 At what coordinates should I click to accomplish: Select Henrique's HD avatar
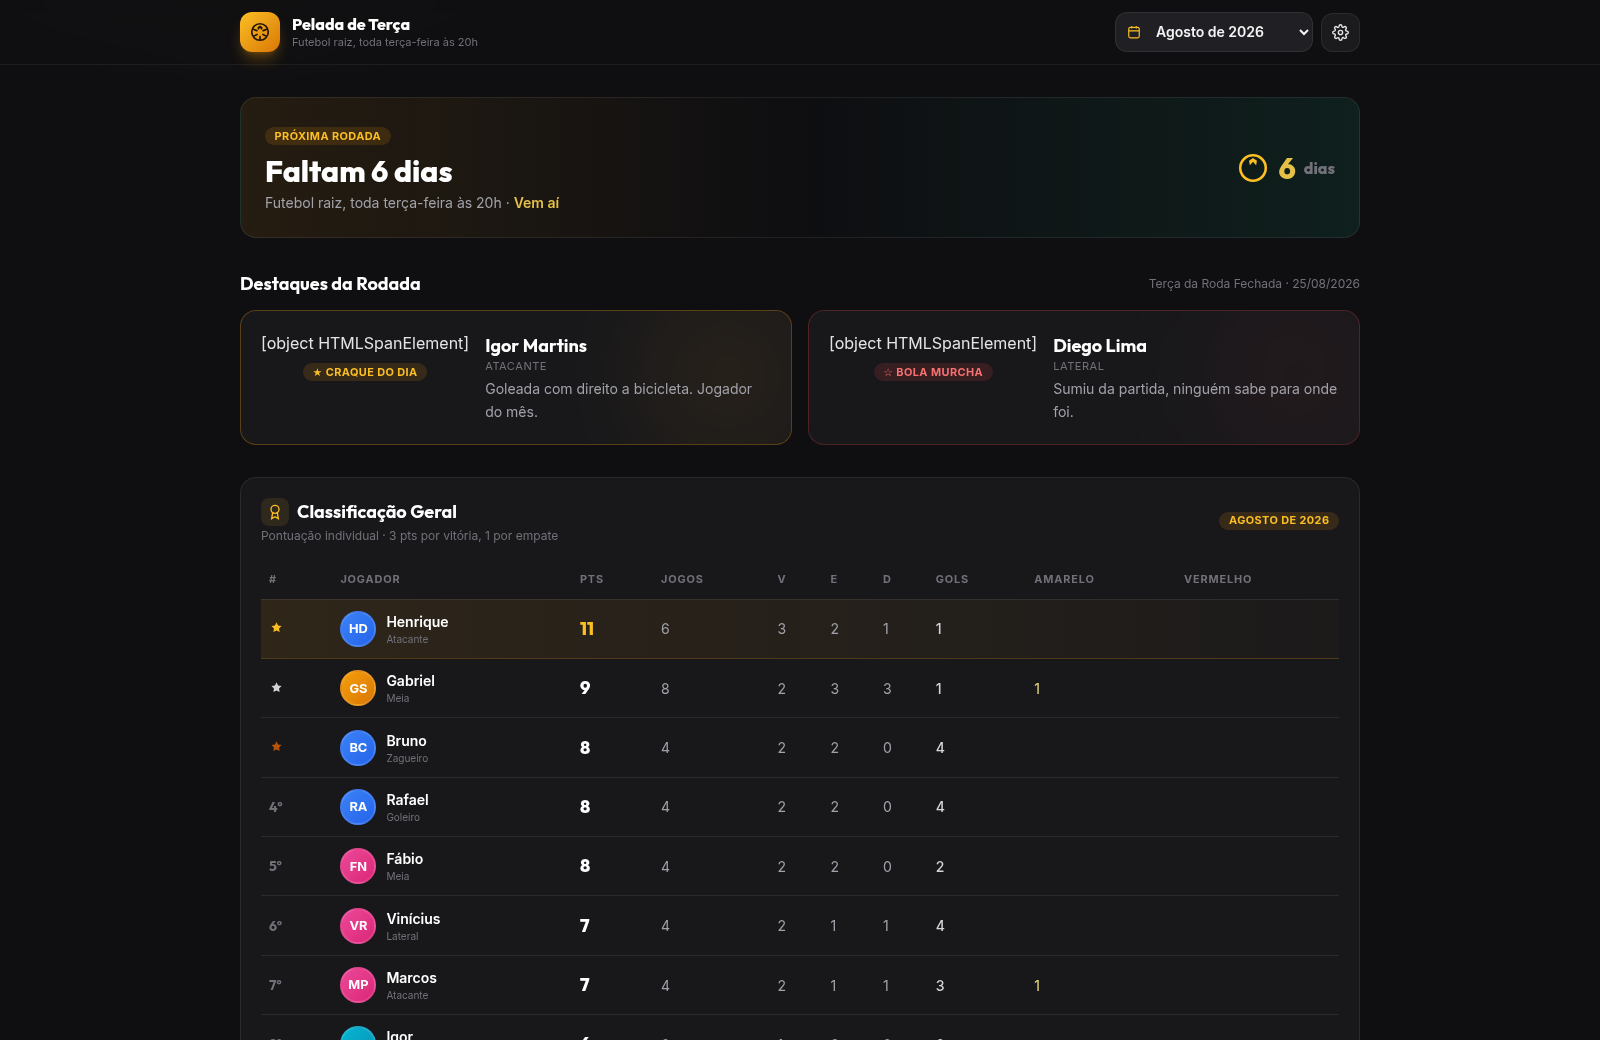pyautogui.click(x=358, y=629)
